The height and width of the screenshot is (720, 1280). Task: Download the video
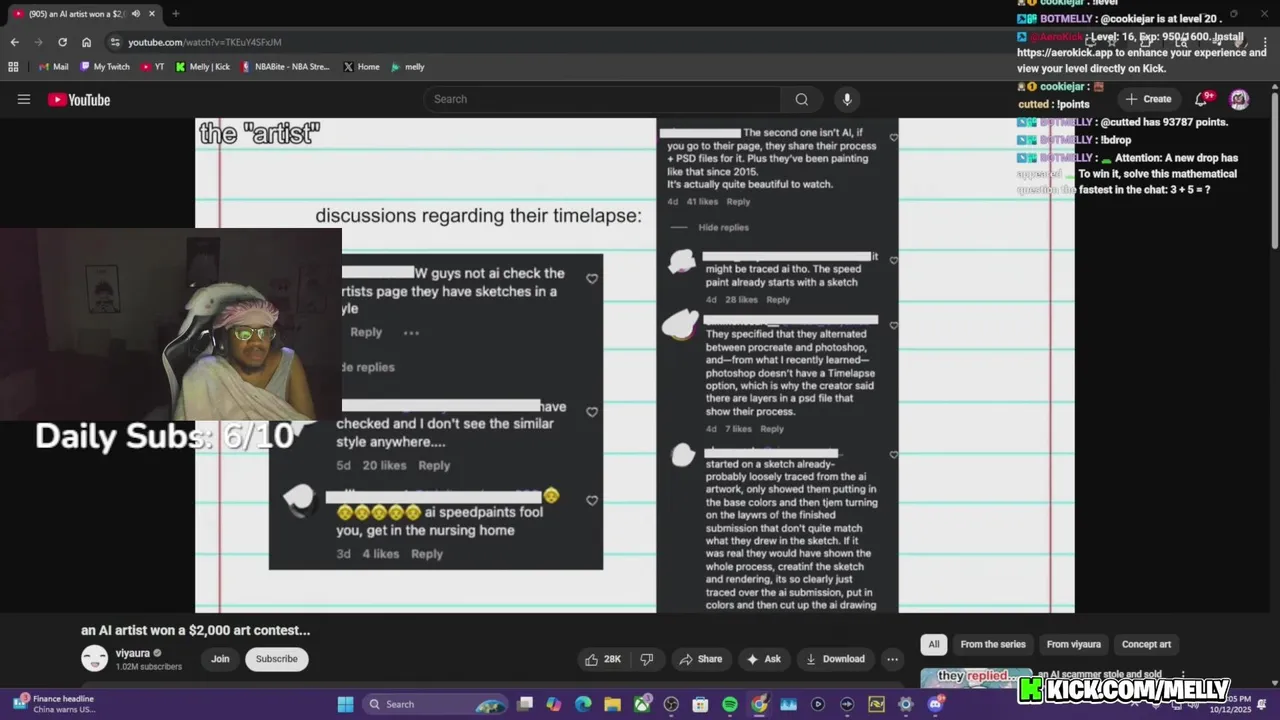(x=835, y=659)
